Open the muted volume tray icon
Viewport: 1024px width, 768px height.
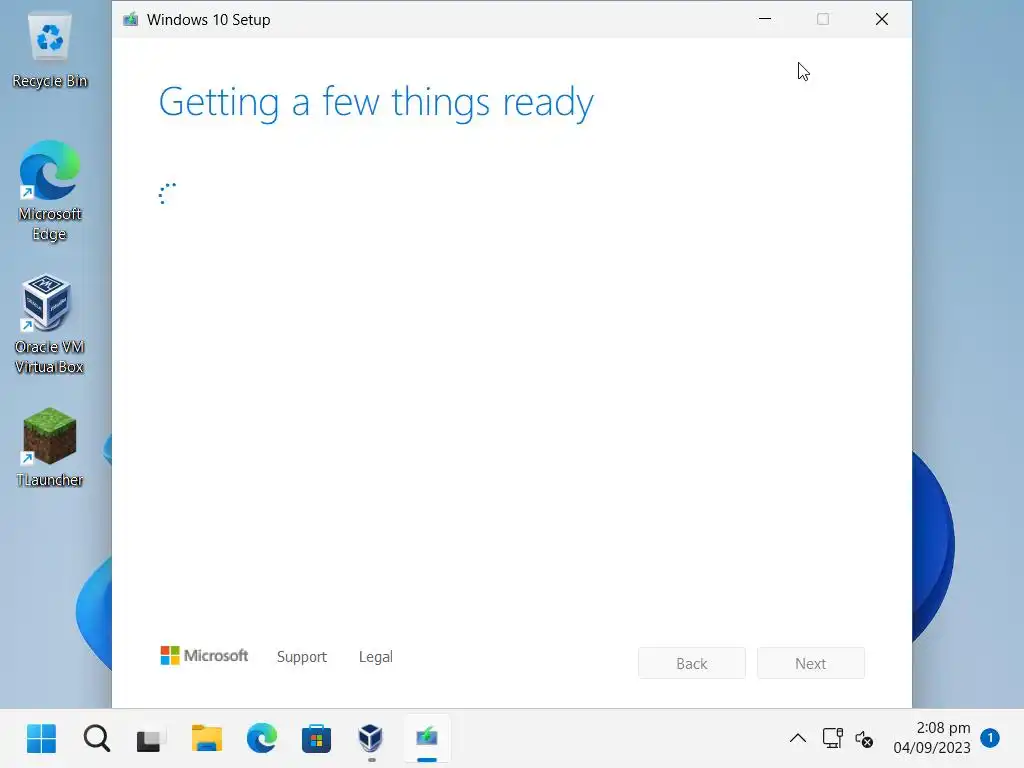point(864,739)
